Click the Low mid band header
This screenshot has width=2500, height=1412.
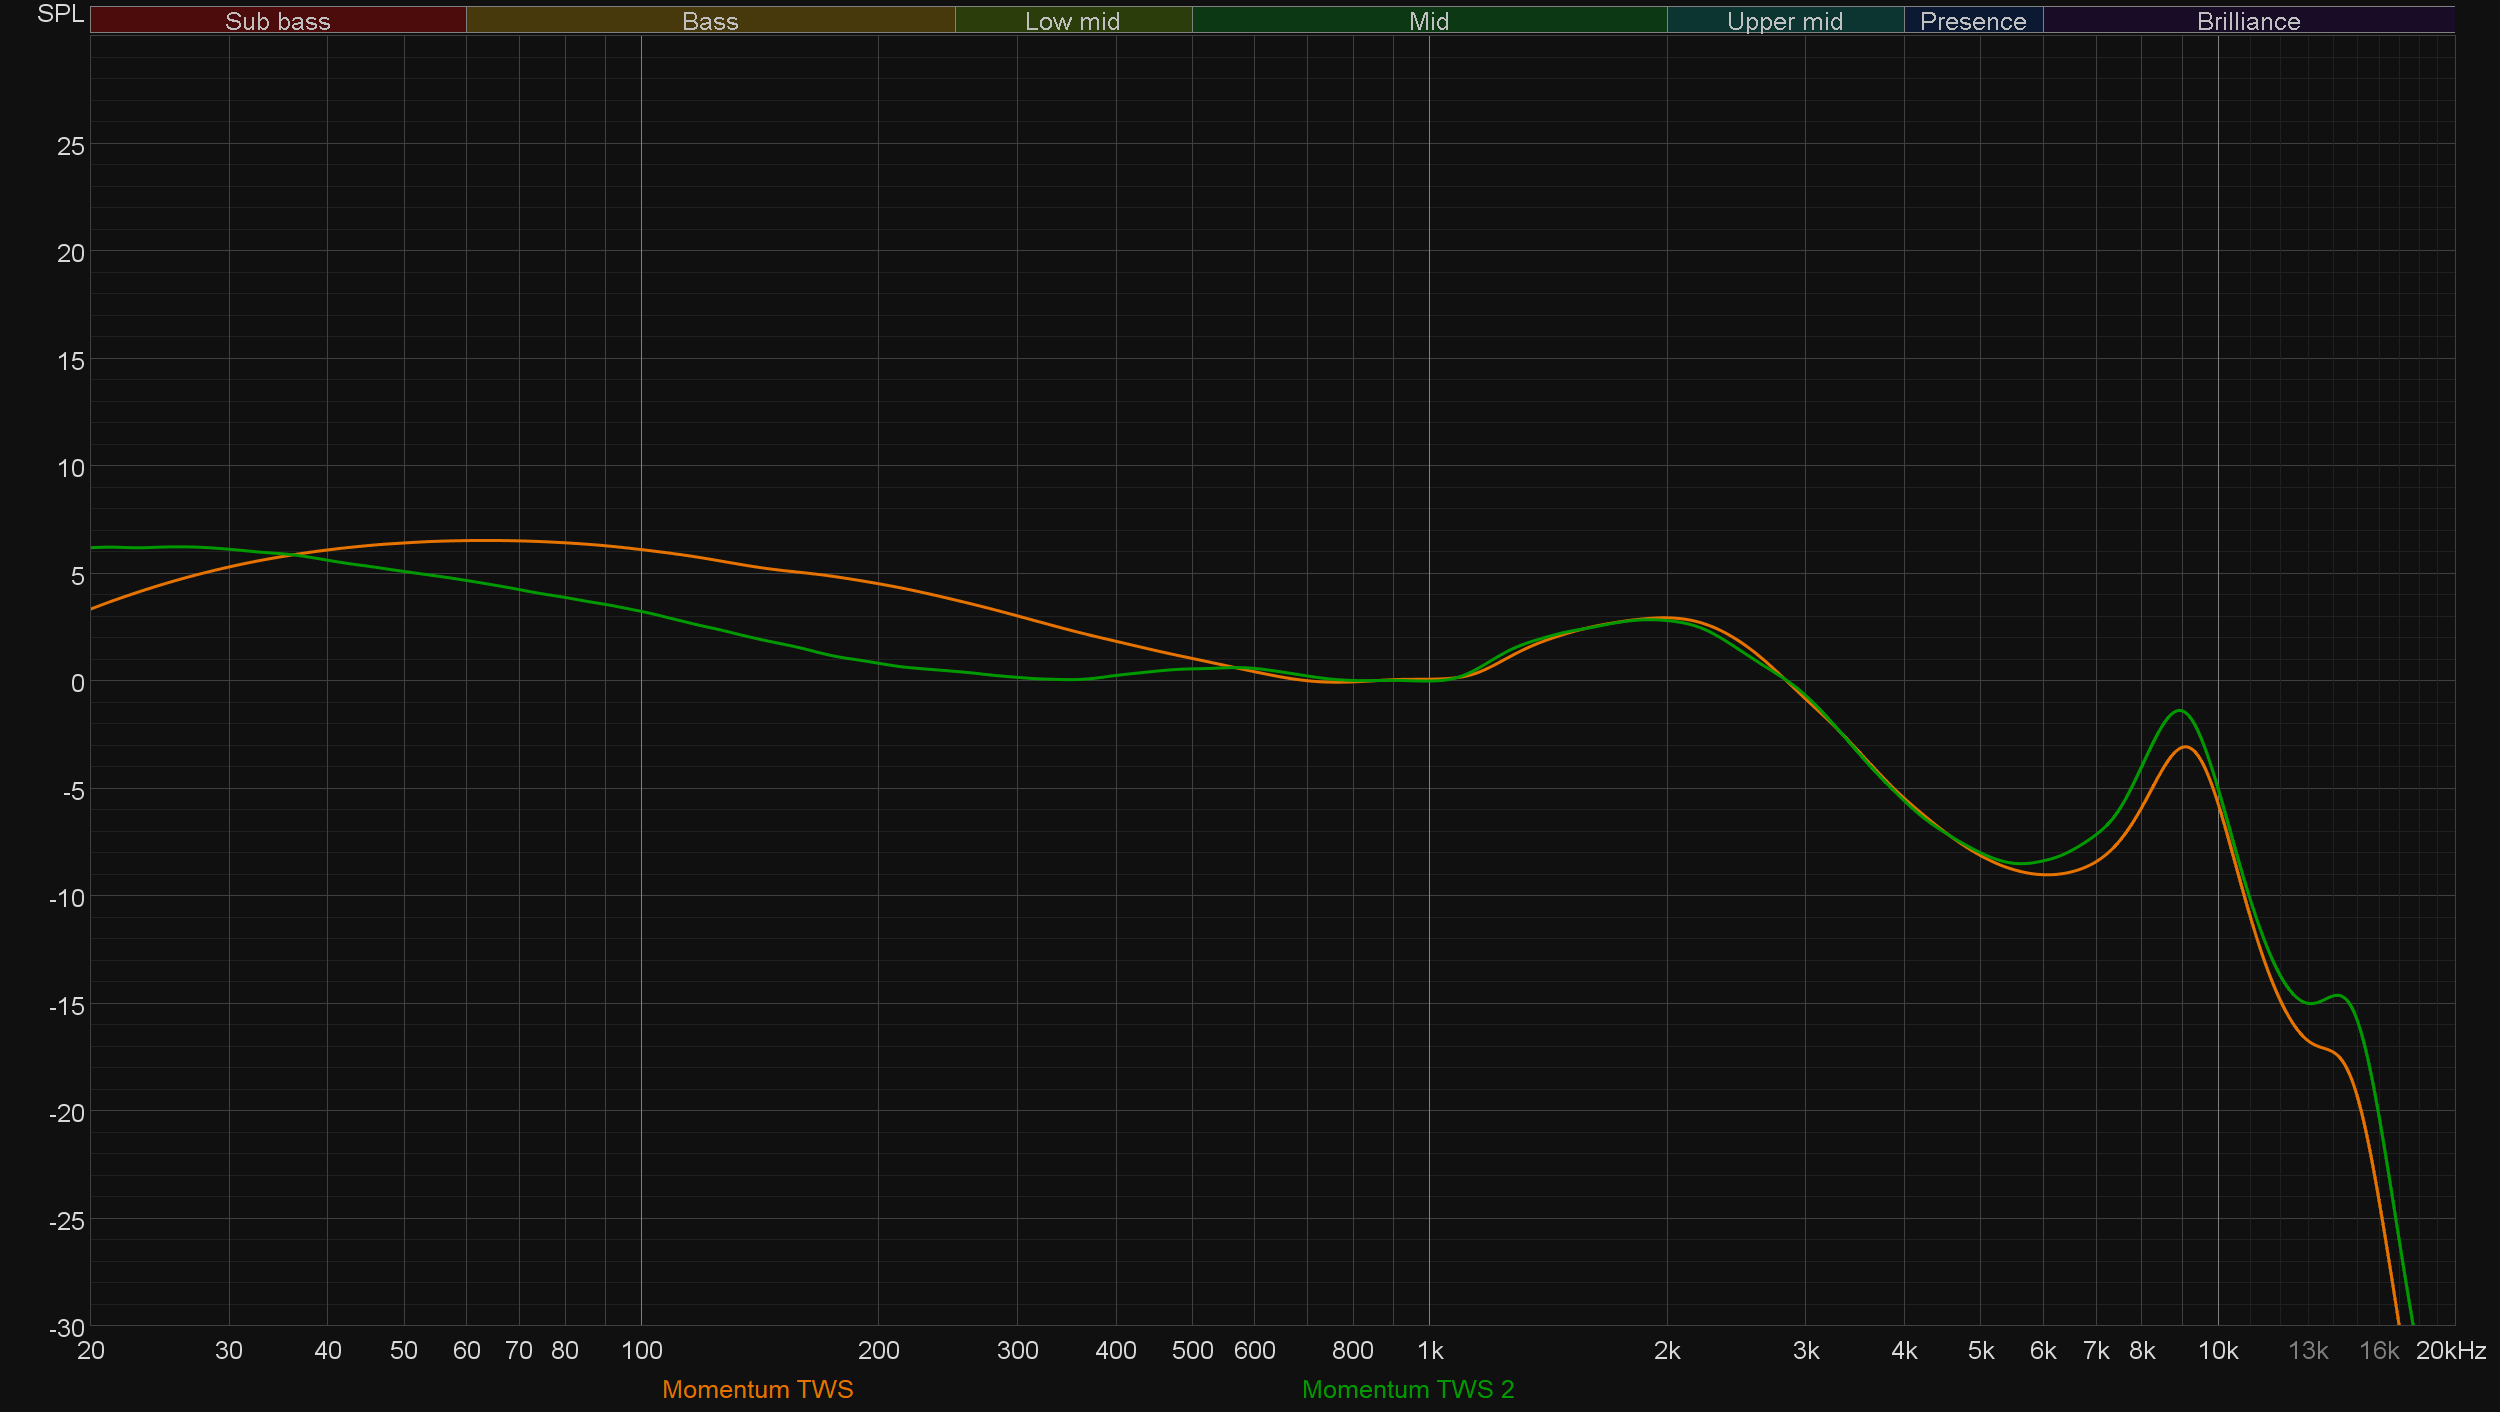(1072, 21)
